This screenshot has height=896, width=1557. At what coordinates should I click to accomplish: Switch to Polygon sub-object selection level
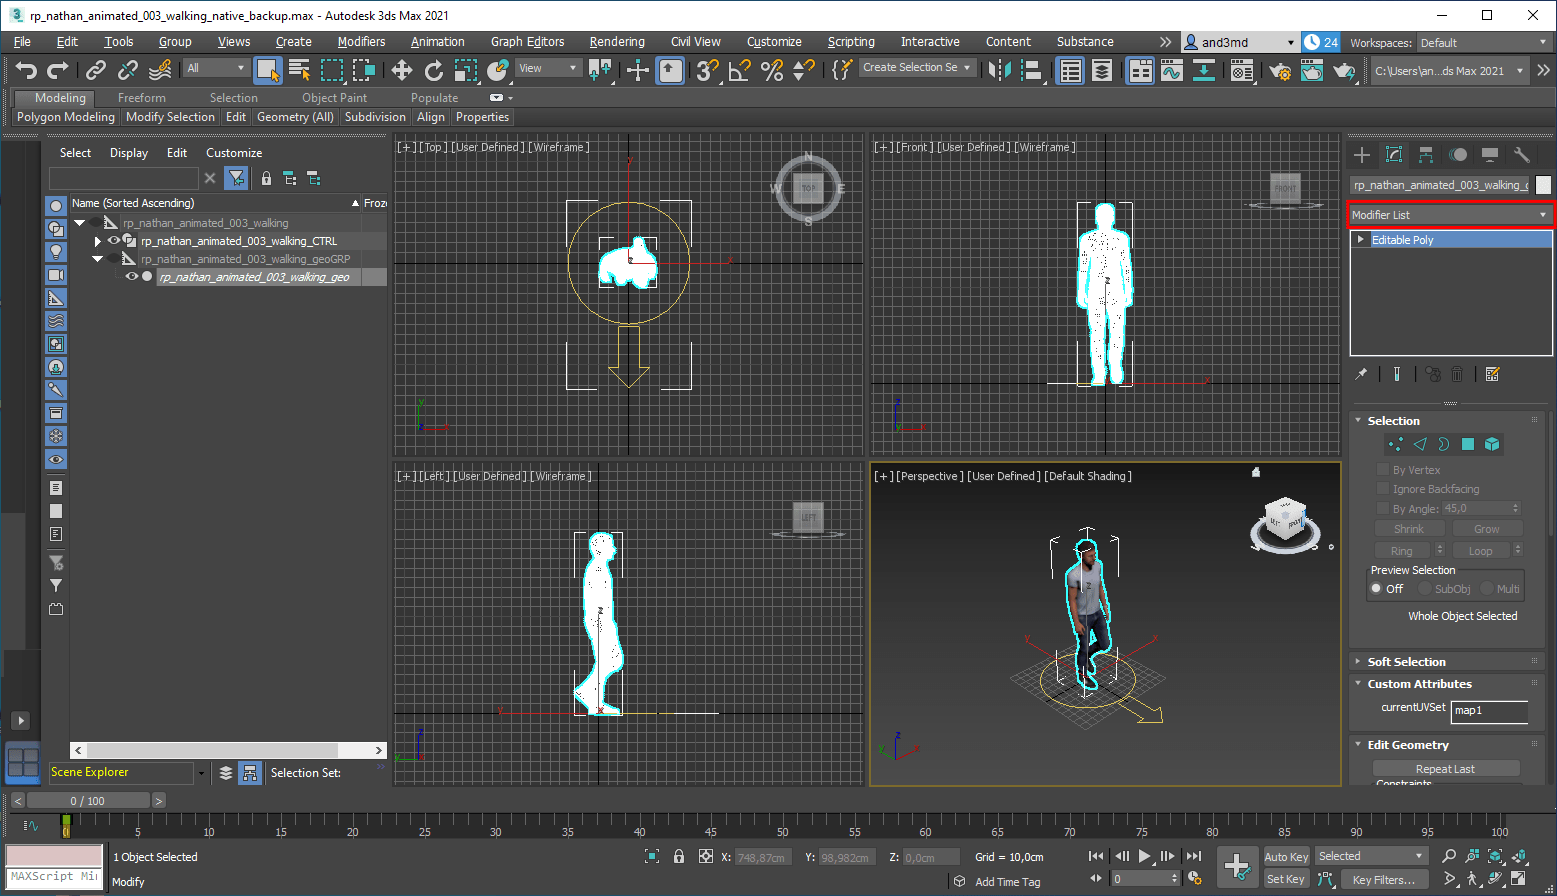click(x=1468, y=444)
